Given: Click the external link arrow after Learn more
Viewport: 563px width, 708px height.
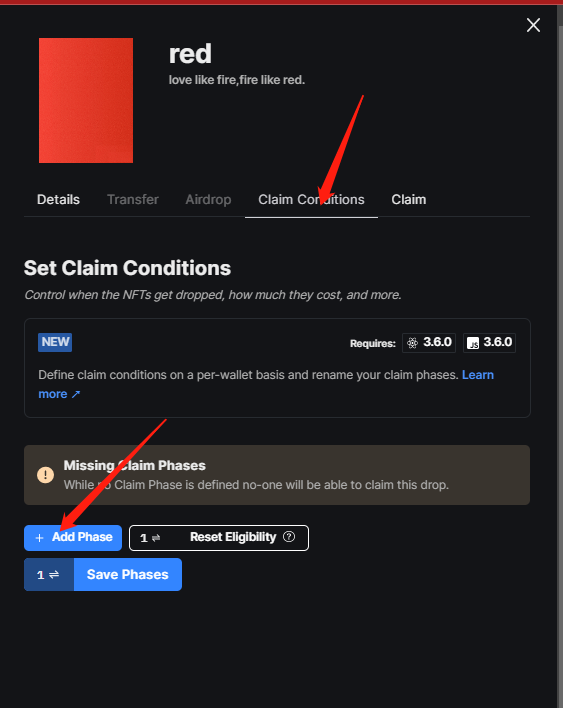Looking at the screenshot, I should pos(76,394).
